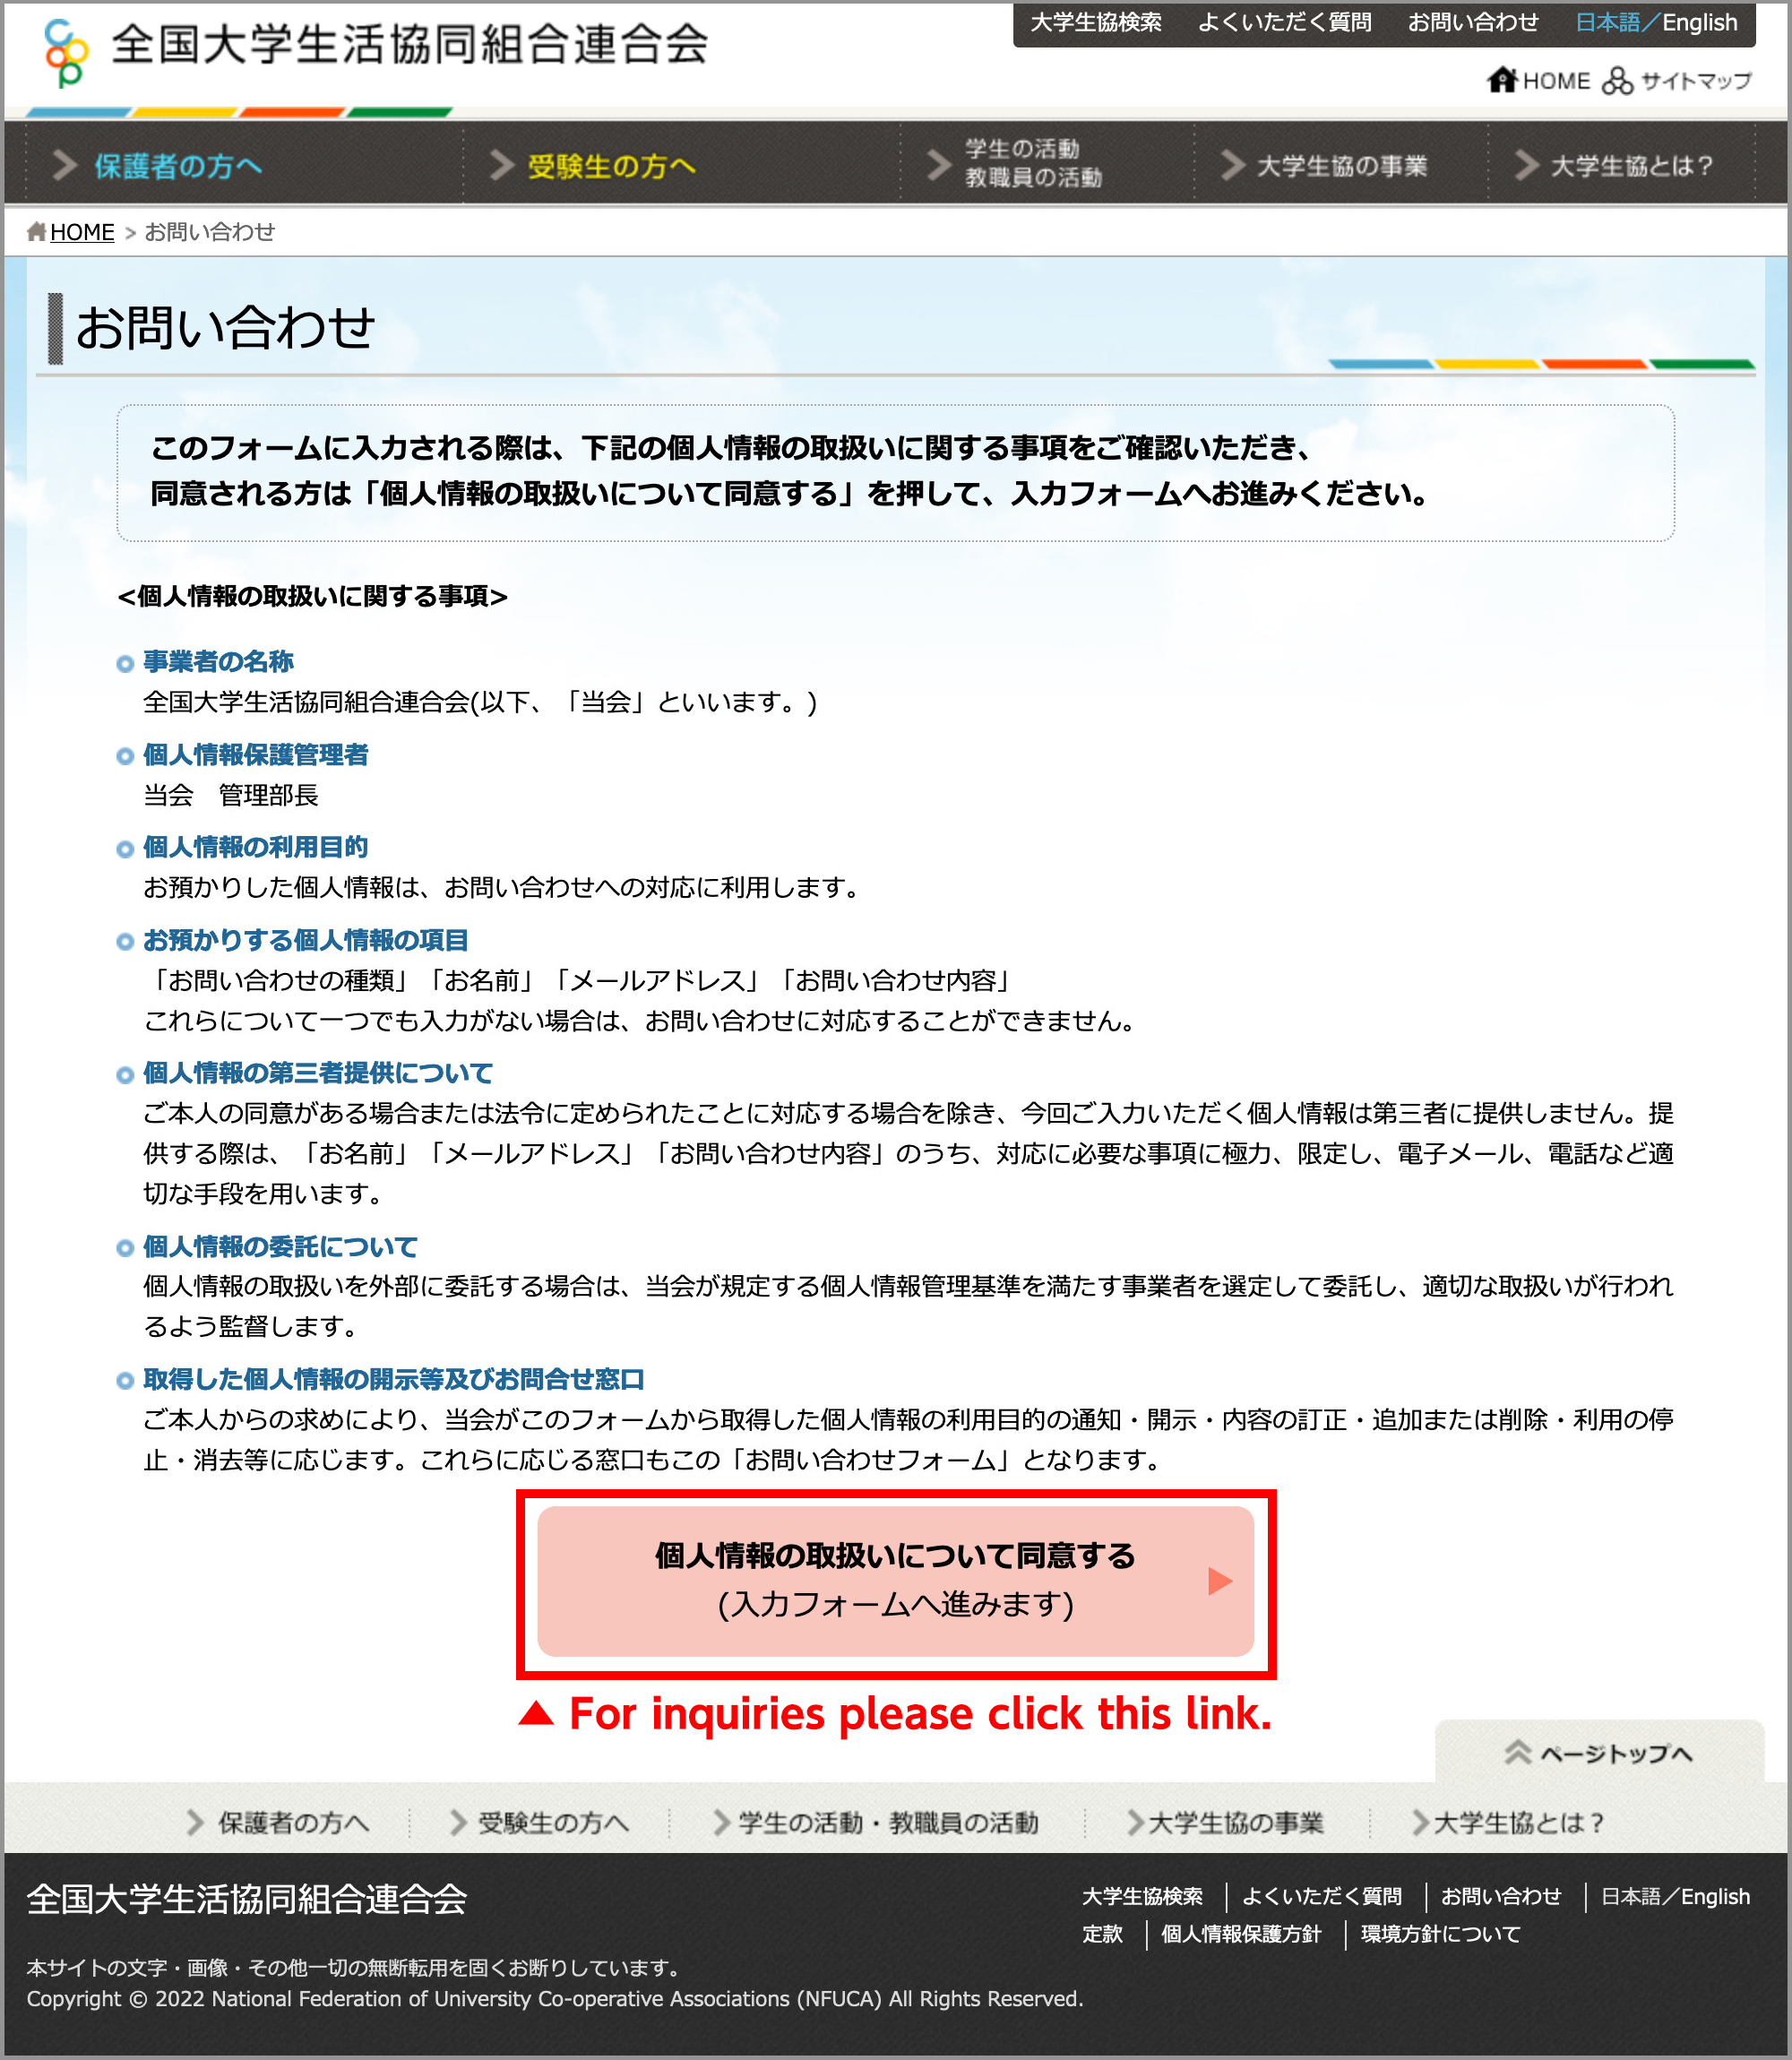Click the footer title 全国大学生活協同組合連合会
Screen dimensions: 1792x2060
[247, 1898]
